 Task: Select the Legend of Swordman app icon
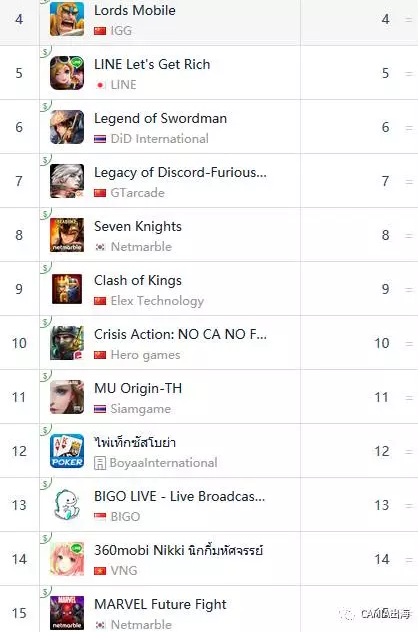tap(67, 127)
